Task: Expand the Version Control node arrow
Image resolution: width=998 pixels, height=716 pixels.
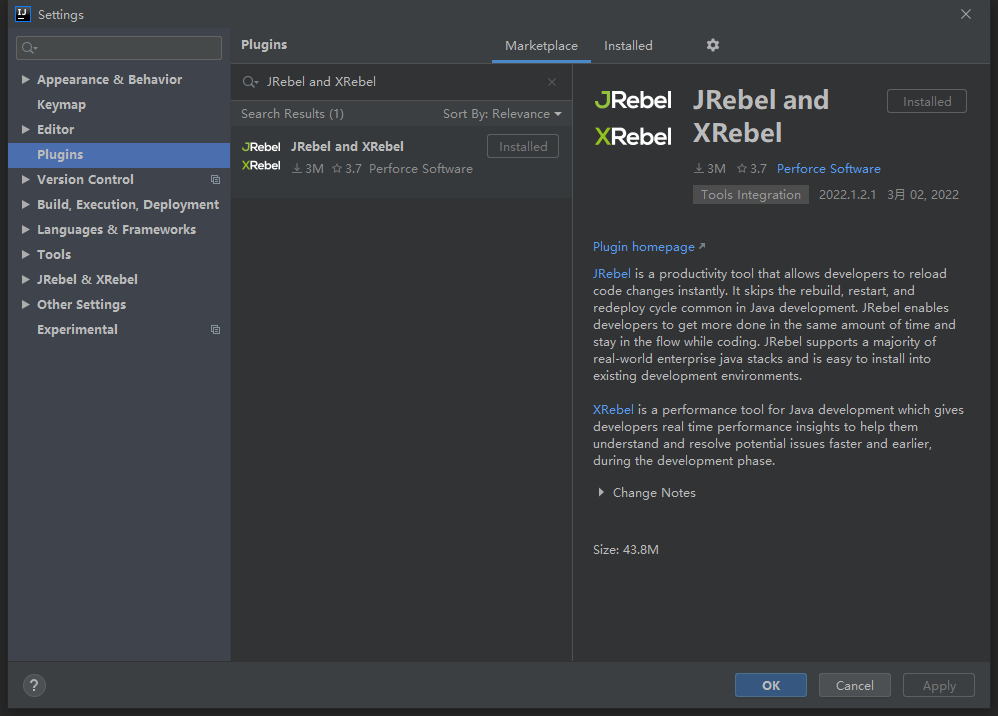Action: (25, 179)
